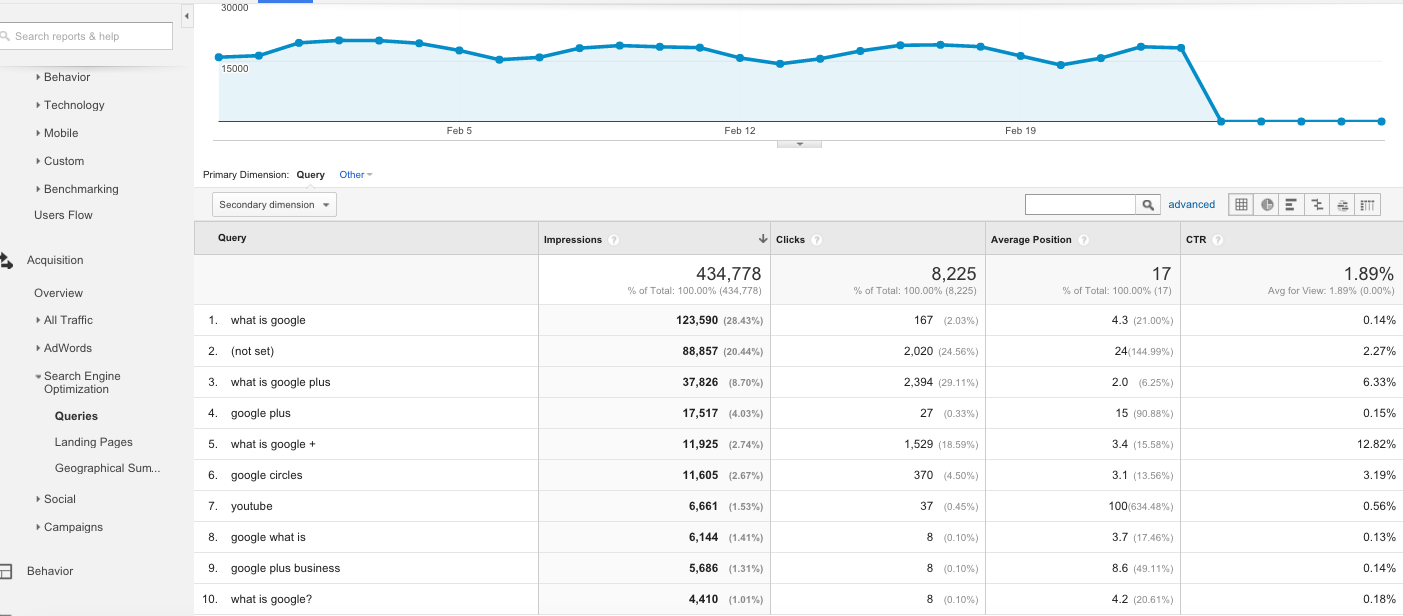Expand the Mobile sidebar item
The width and height of the screenshot is (1403, 616).
click(38, 133)
